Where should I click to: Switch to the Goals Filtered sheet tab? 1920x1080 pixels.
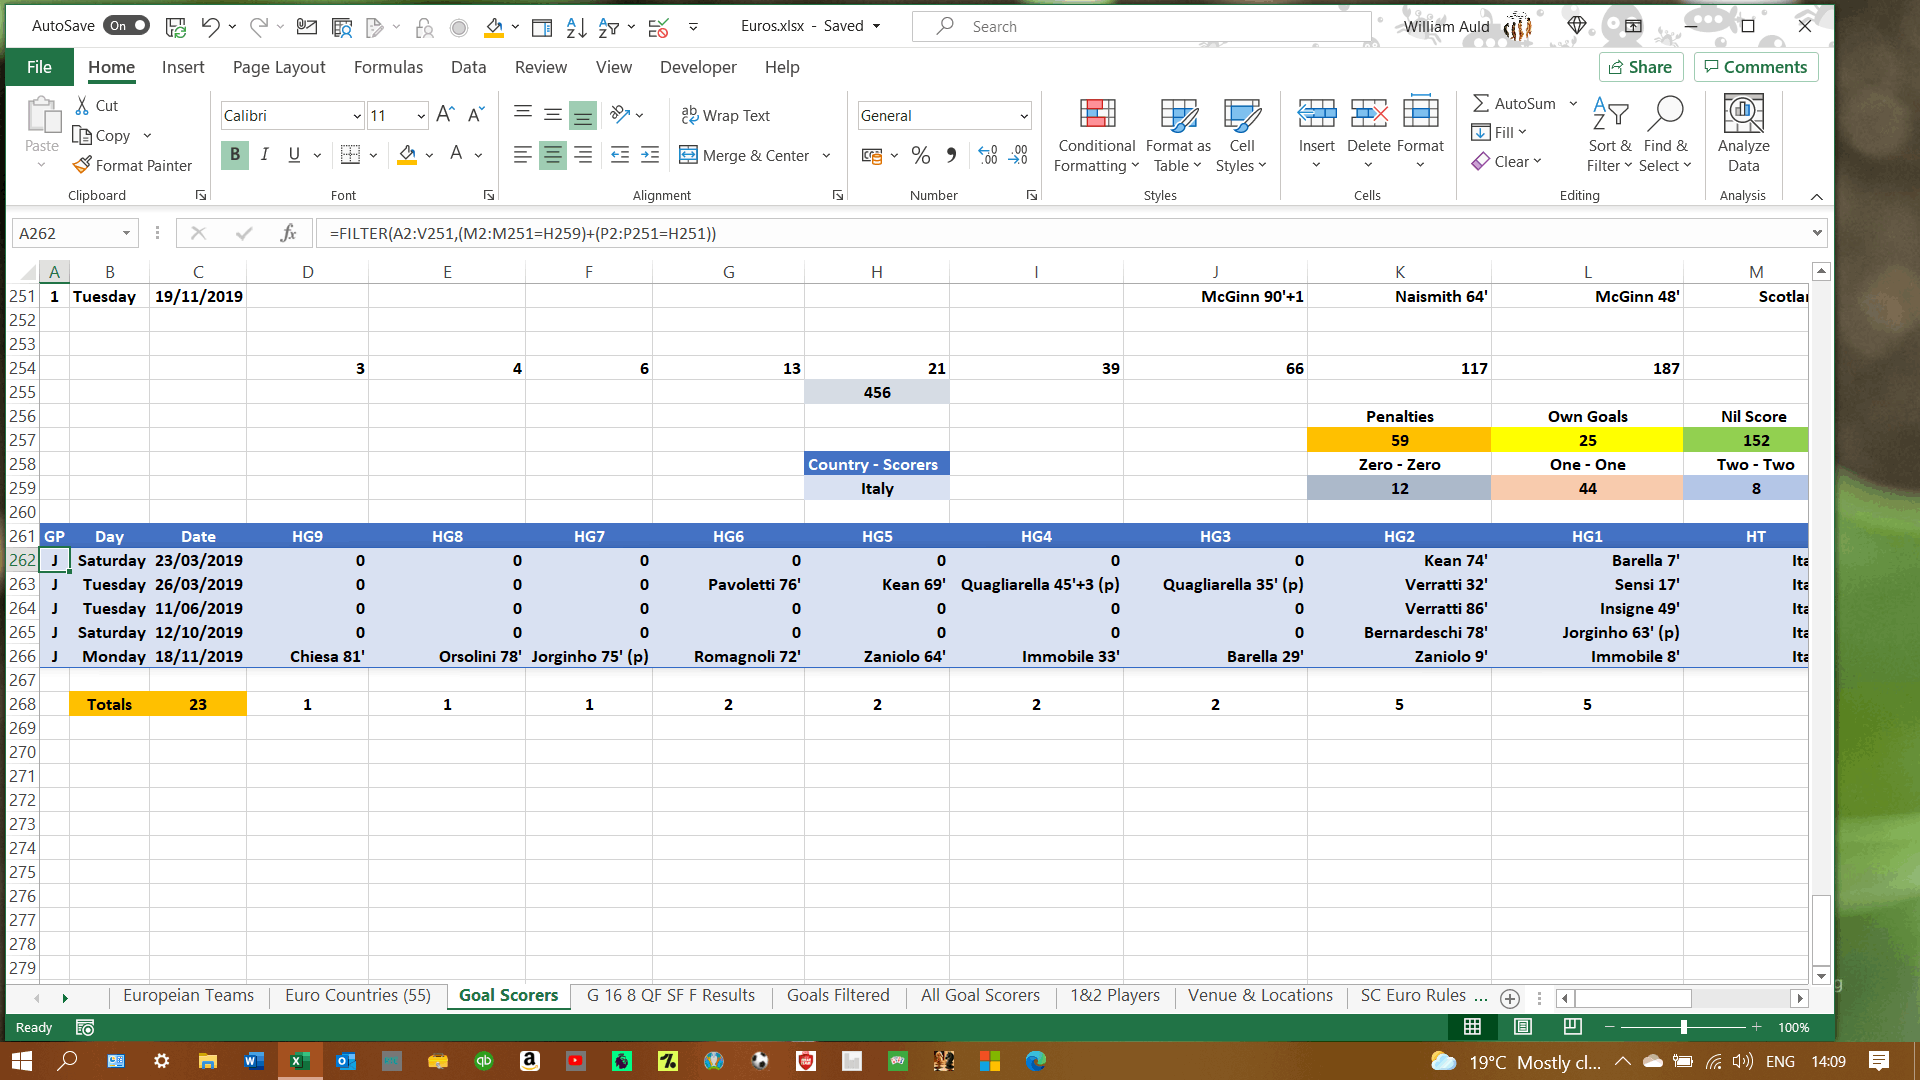[837, 996]
